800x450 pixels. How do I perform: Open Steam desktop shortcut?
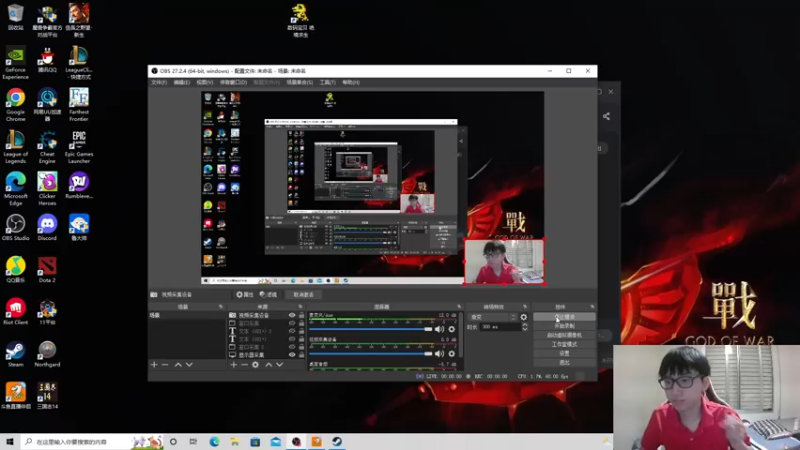15,354
